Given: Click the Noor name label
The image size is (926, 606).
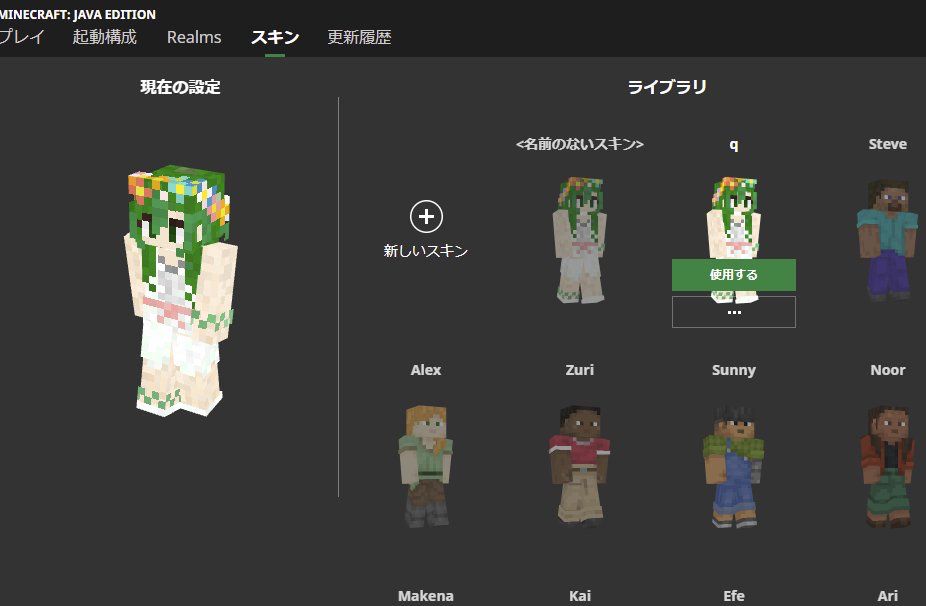Looking at the screenshot, I should (x=888, y=370).
